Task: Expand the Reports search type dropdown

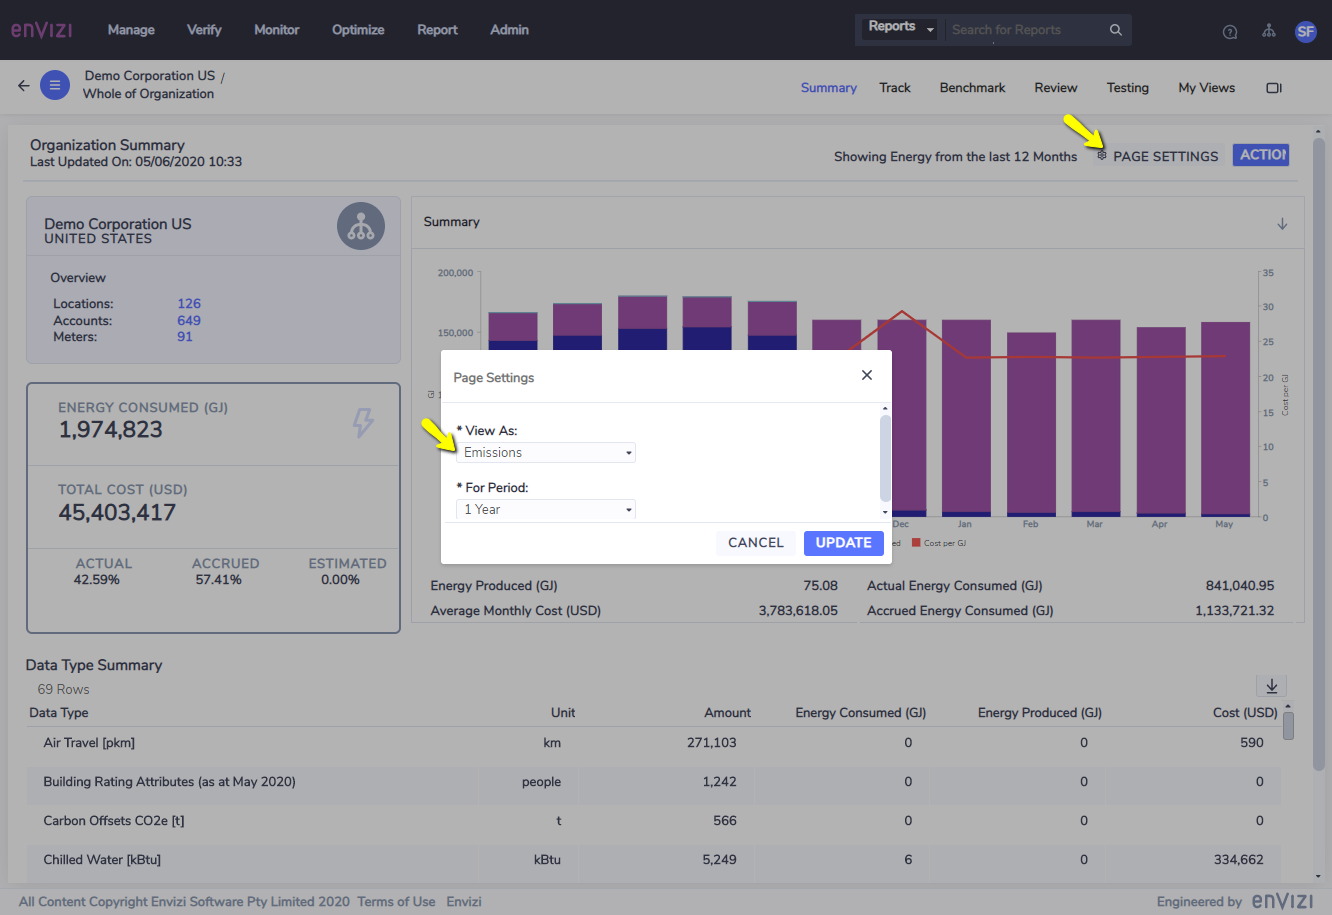Action: point(901,28)
